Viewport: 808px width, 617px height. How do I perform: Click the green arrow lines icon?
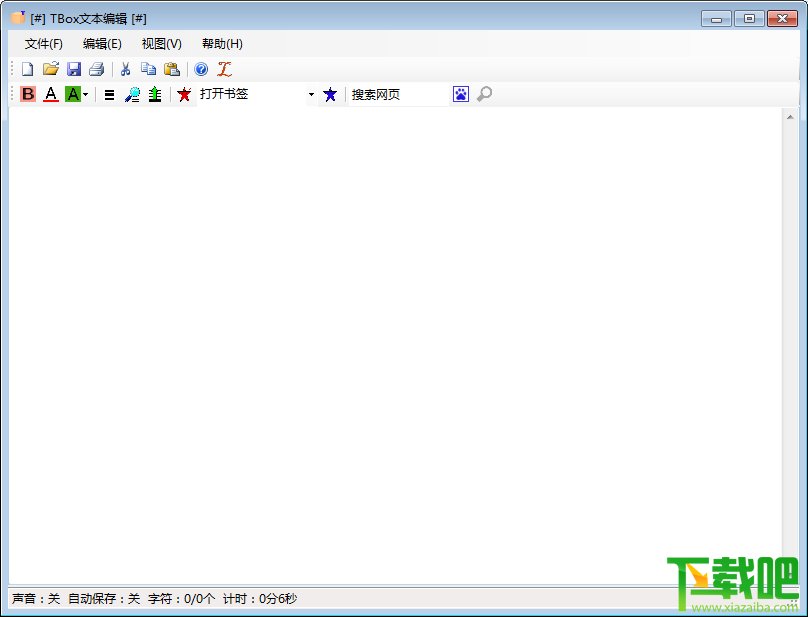(155, 94)
